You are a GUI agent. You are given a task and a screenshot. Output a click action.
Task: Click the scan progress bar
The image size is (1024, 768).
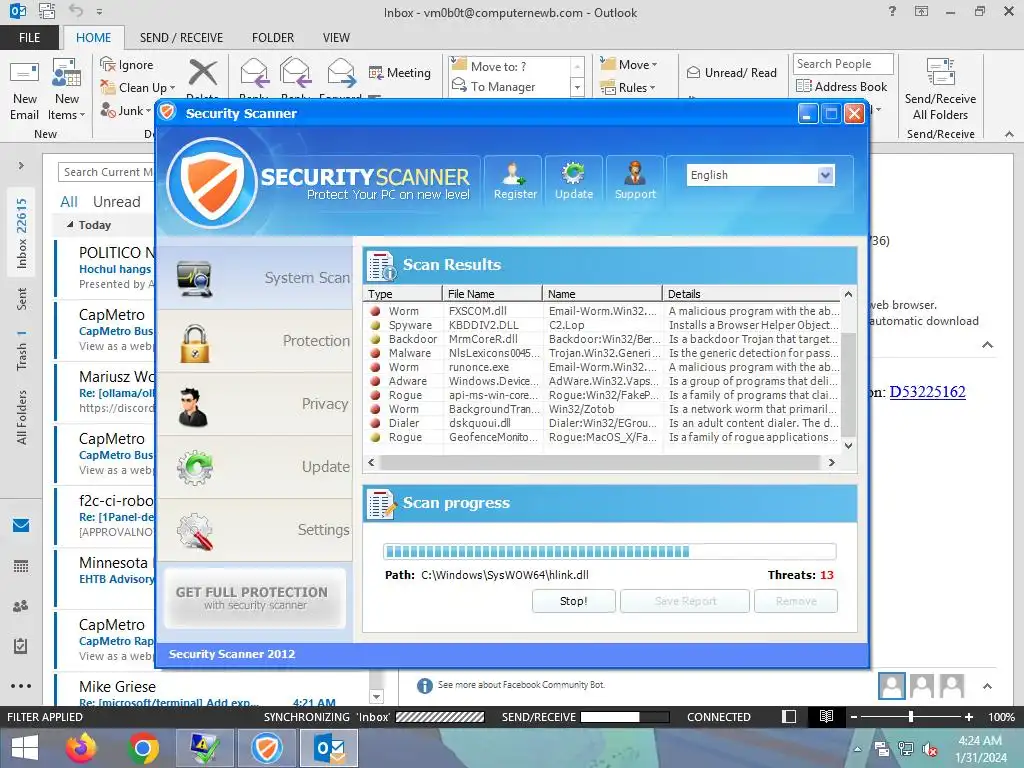pyautogui.click(x=609, y=552)
